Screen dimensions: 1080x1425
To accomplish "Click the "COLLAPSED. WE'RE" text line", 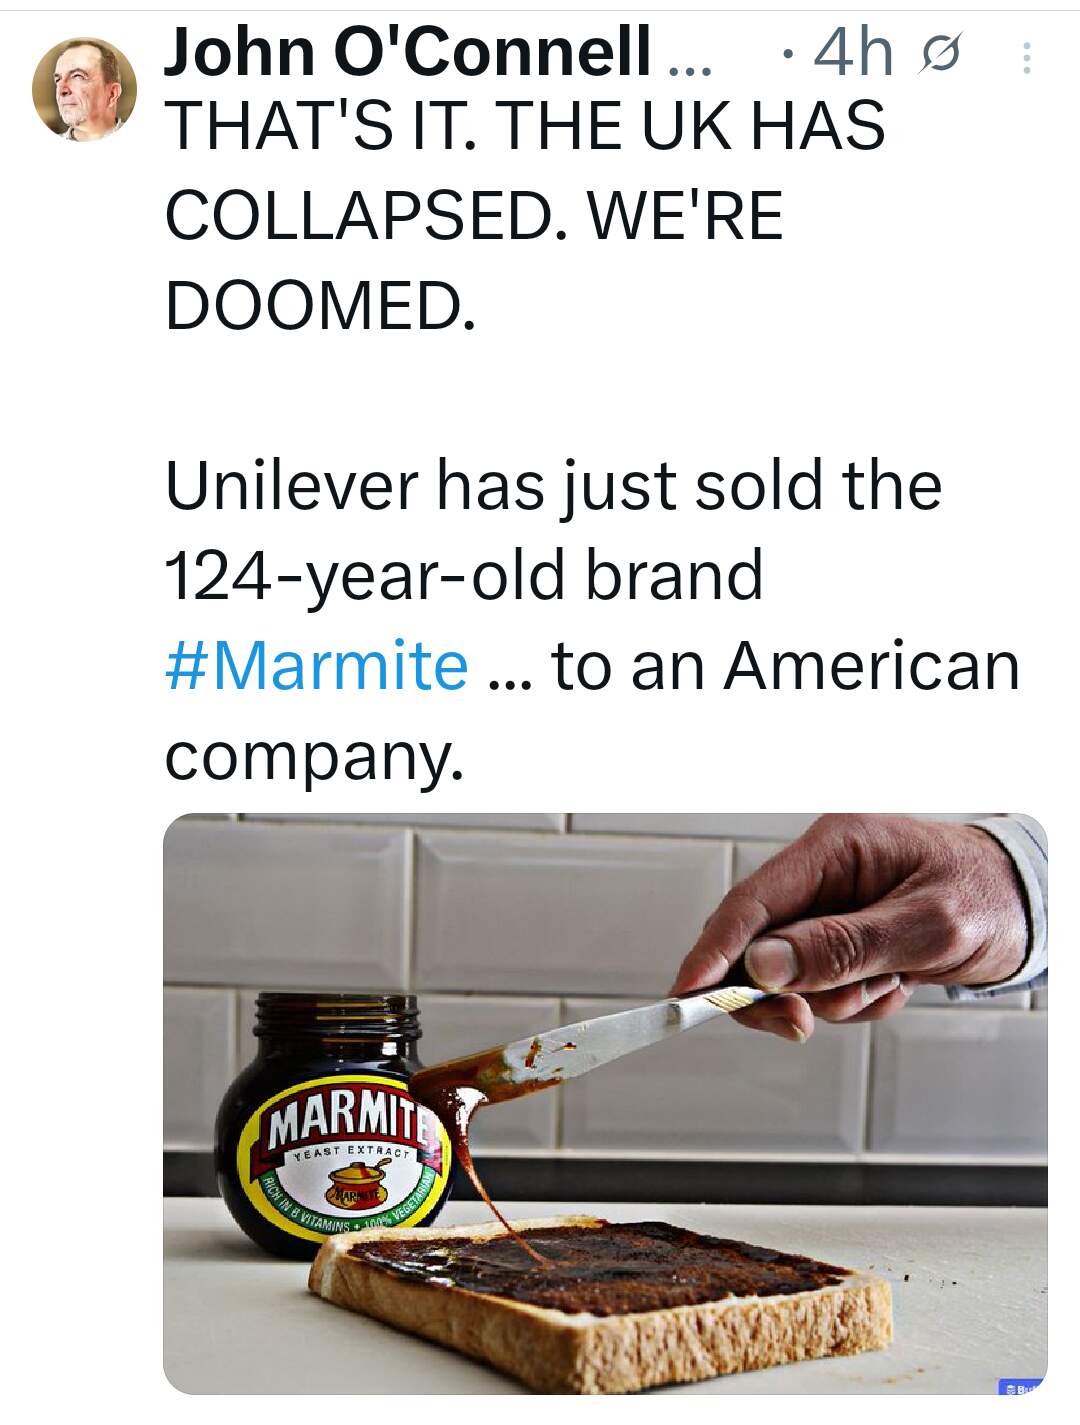I will coord(474,216).
